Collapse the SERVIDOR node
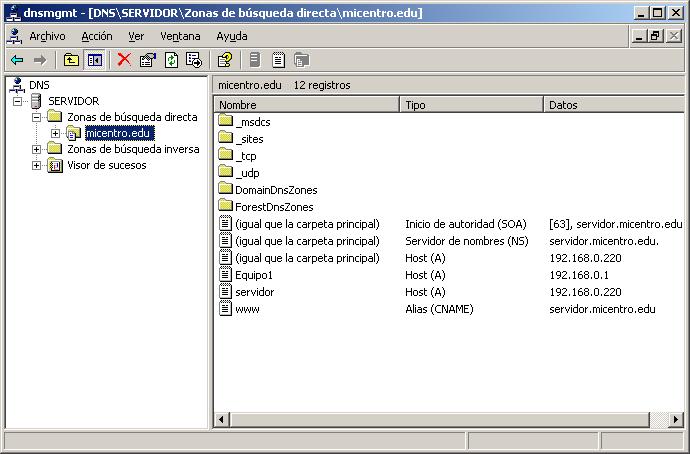 tap(18, 101)
